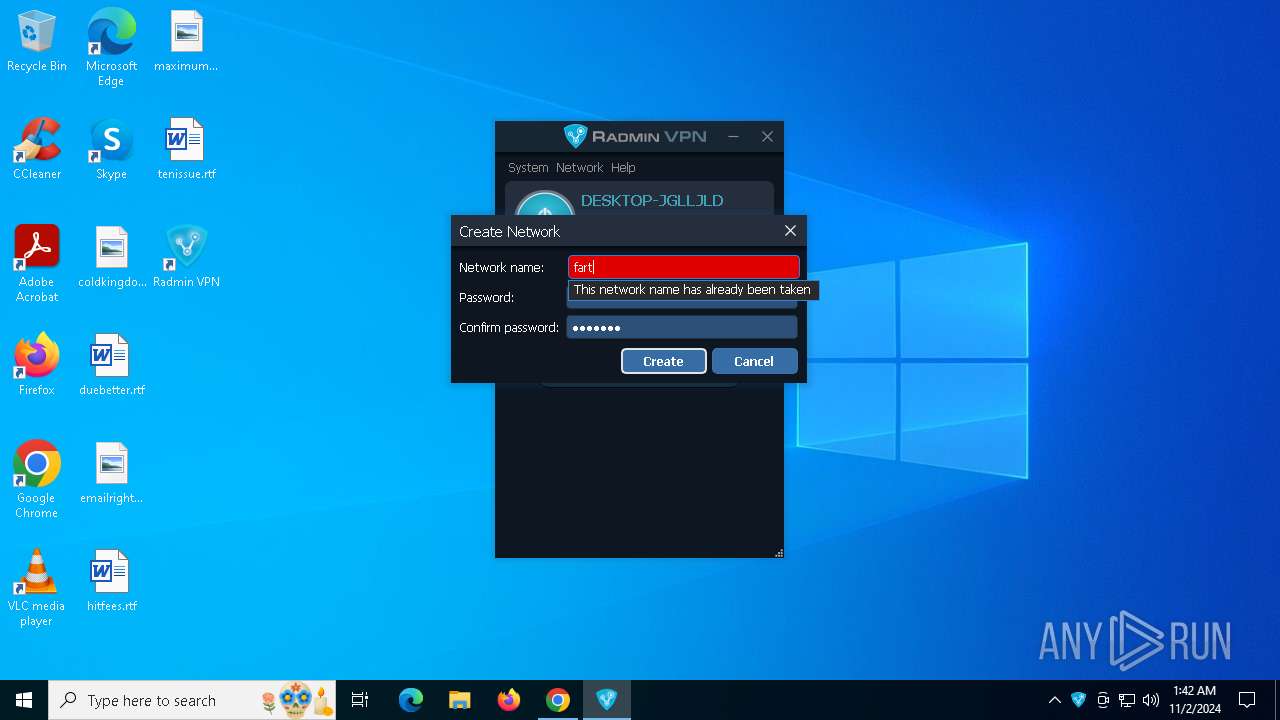Select the hitfees.rtf document icon
Screen dimensions: 1280x720
pyautogui.click(x=111, y=582)
